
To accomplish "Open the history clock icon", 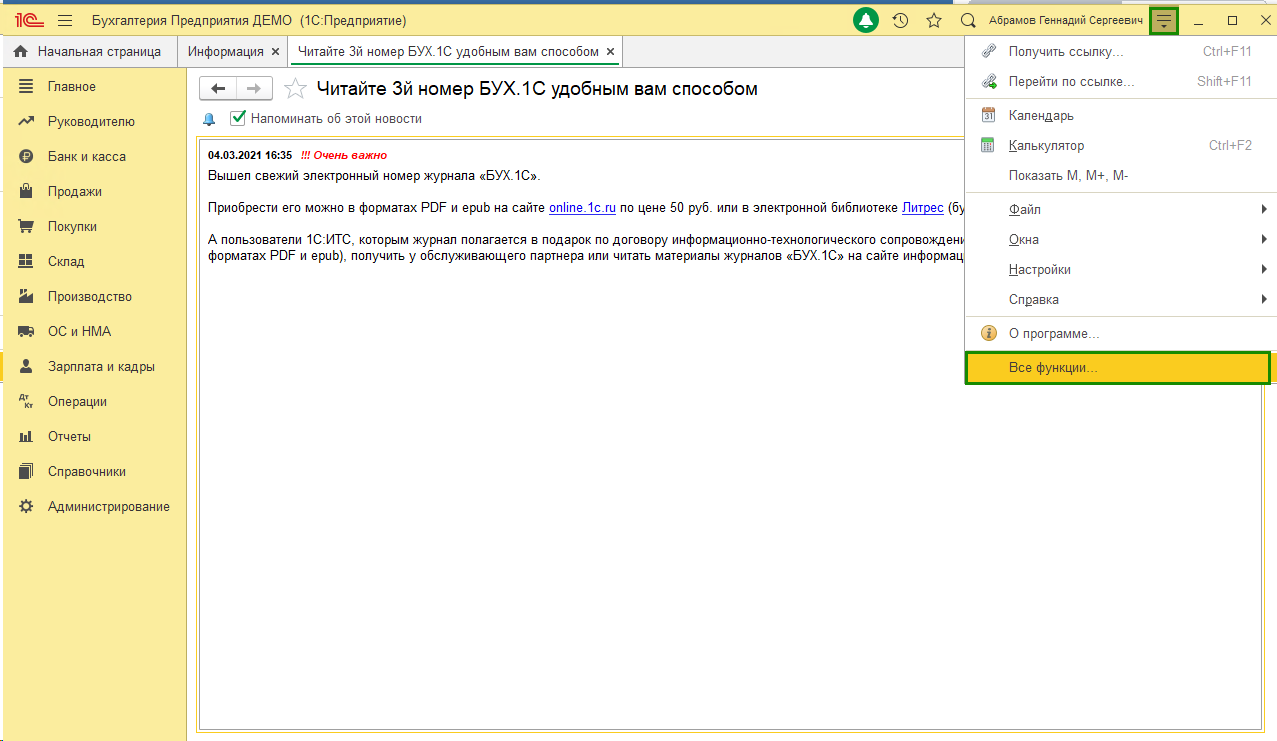I will point(900,20).
